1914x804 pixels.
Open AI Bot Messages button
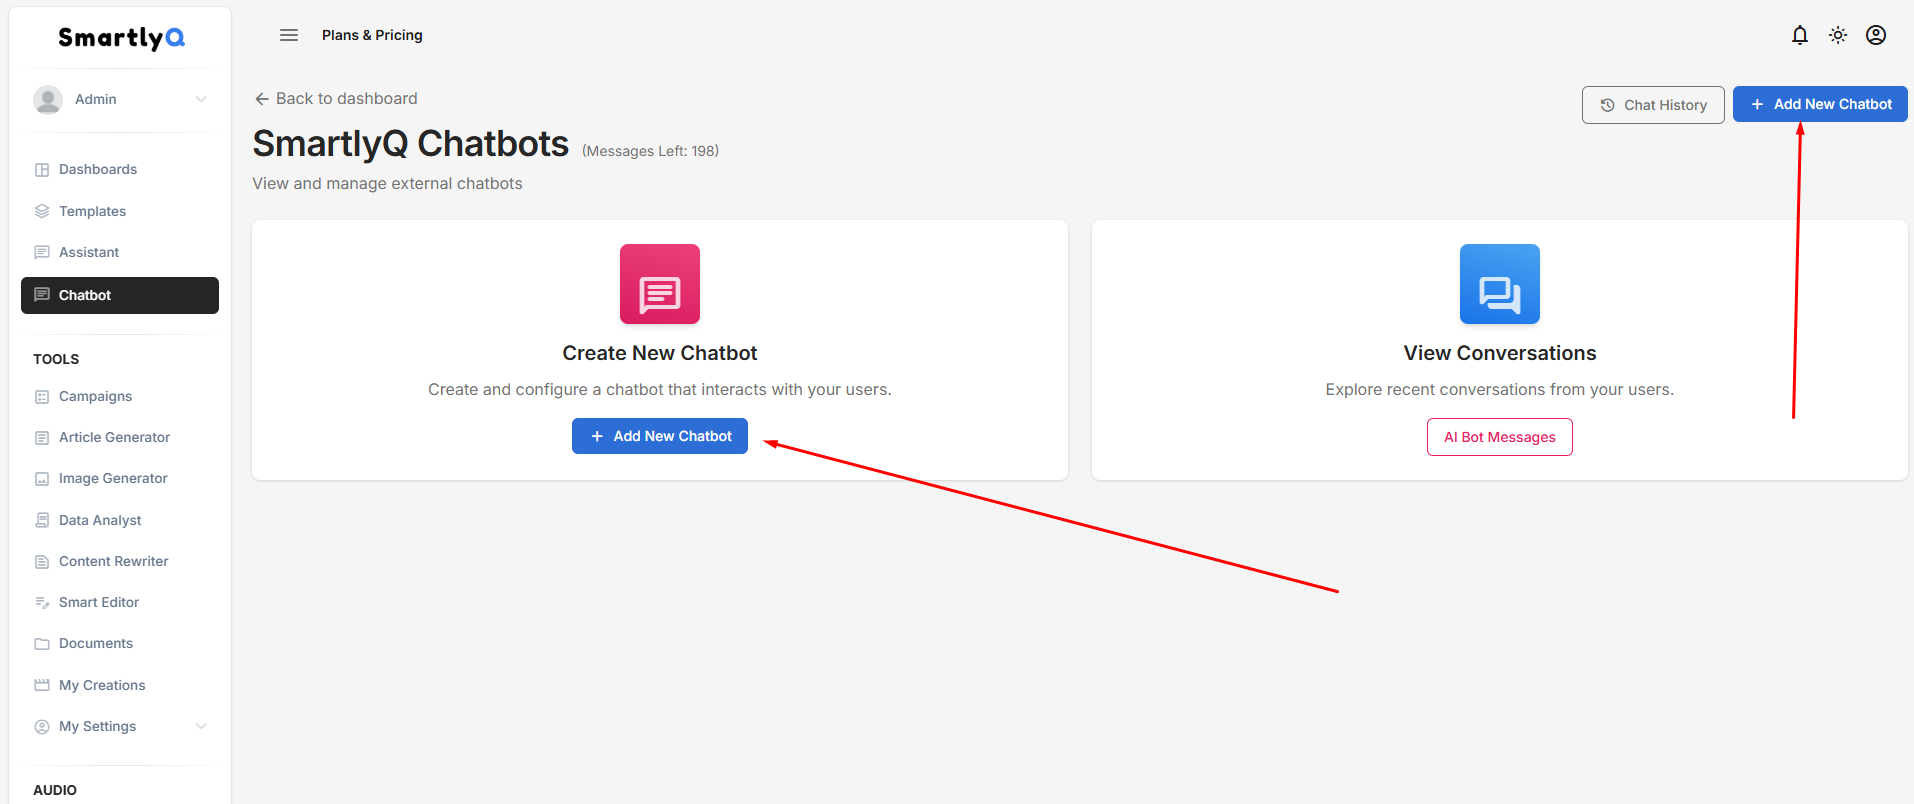[x=1500, y=437]
